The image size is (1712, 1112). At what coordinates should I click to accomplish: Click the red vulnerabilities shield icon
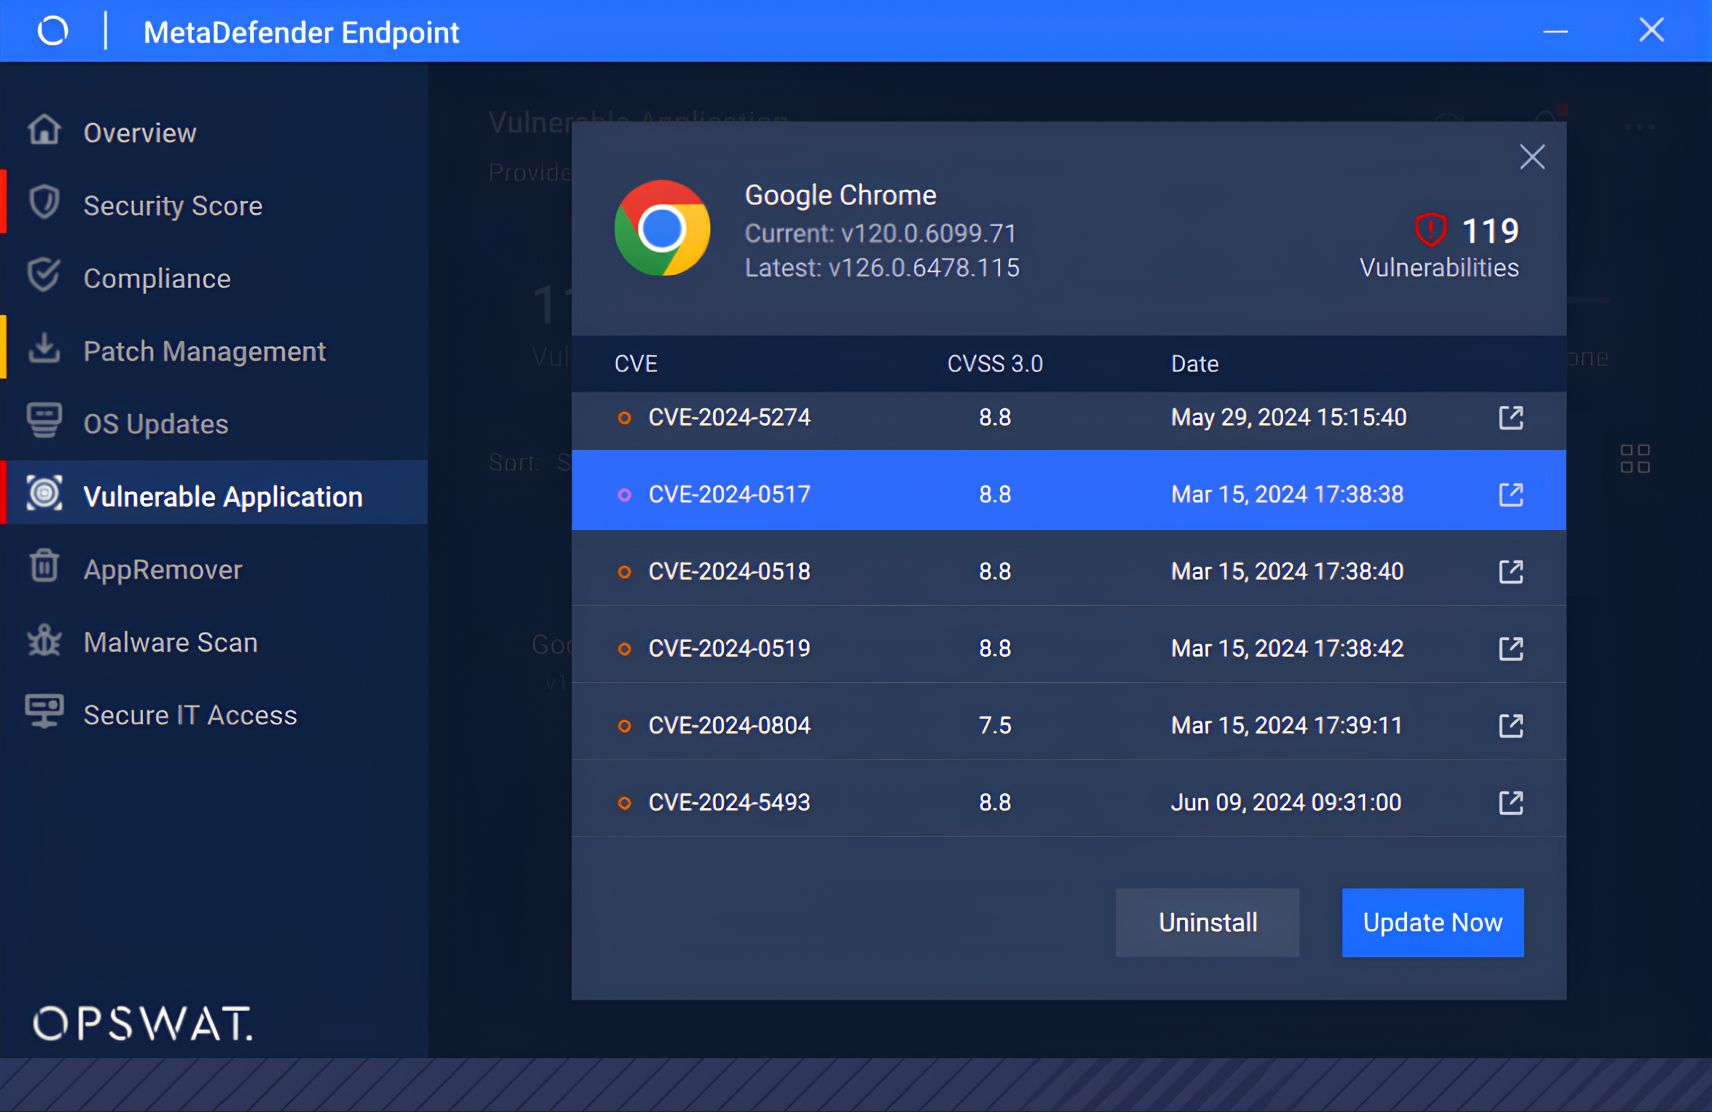coord(1432,231)
